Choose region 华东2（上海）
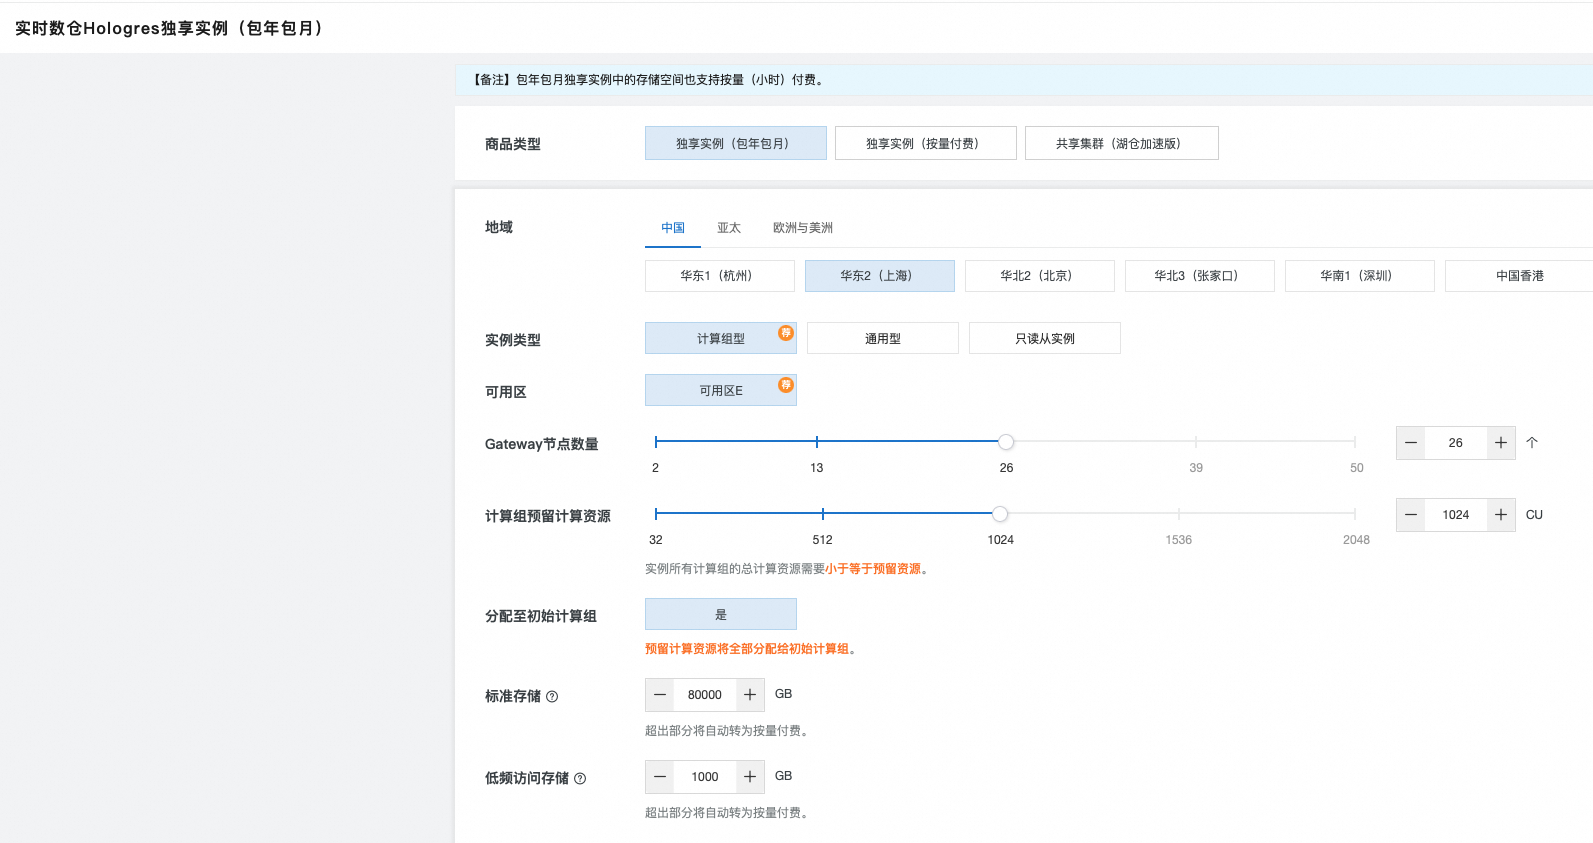 [x=880, y=276]
